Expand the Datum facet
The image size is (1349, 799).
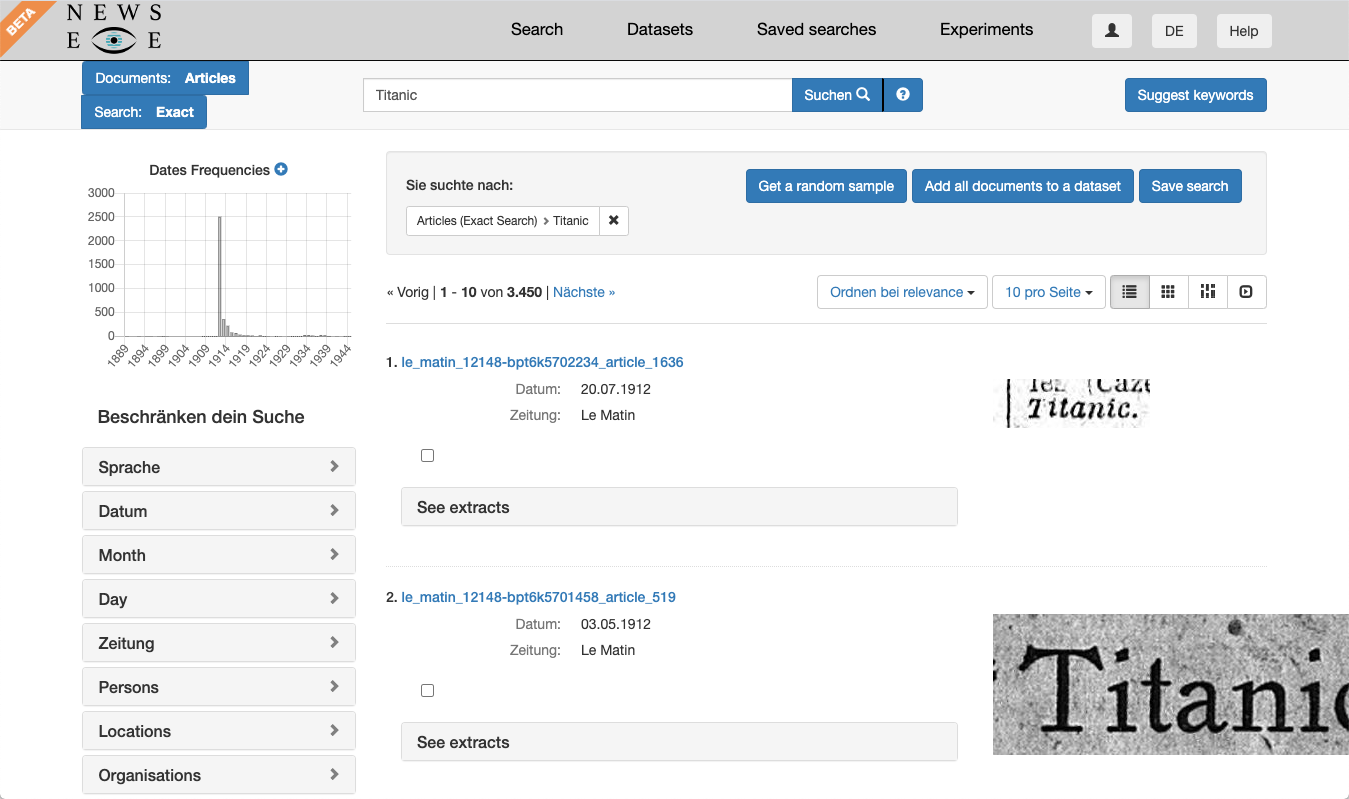219,511
